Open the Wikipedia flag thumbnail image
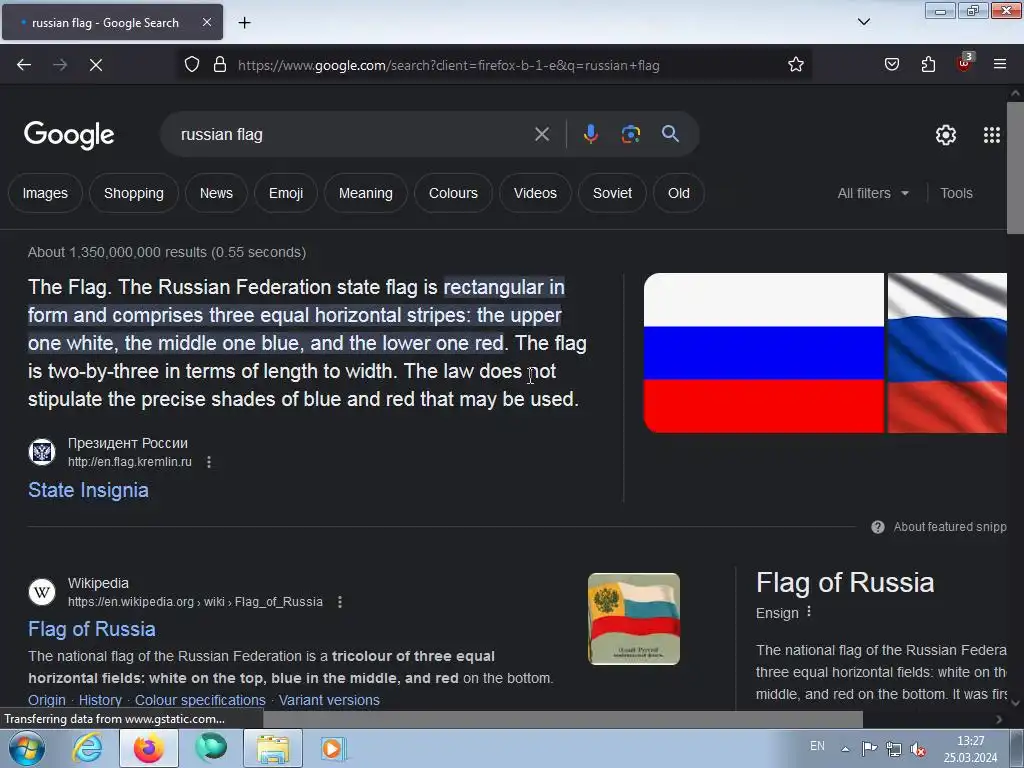 (x=633, y=619)
